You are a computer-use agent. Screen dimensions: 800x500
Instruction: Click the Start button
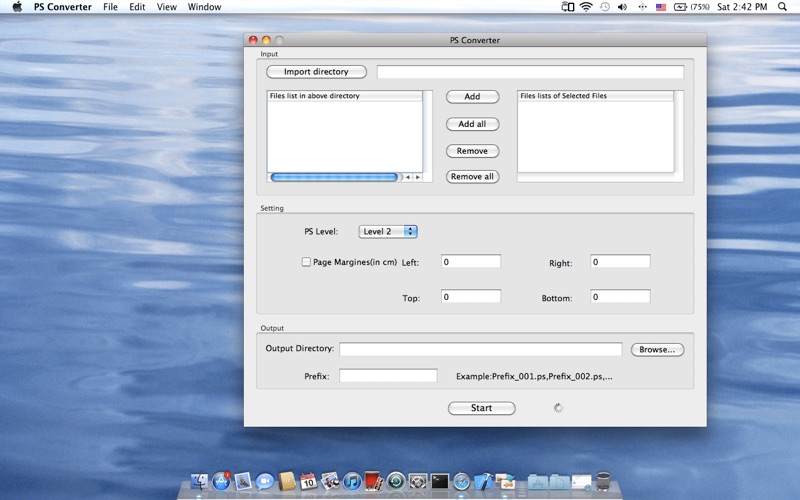pyautogui.click(x=482, y=408)
